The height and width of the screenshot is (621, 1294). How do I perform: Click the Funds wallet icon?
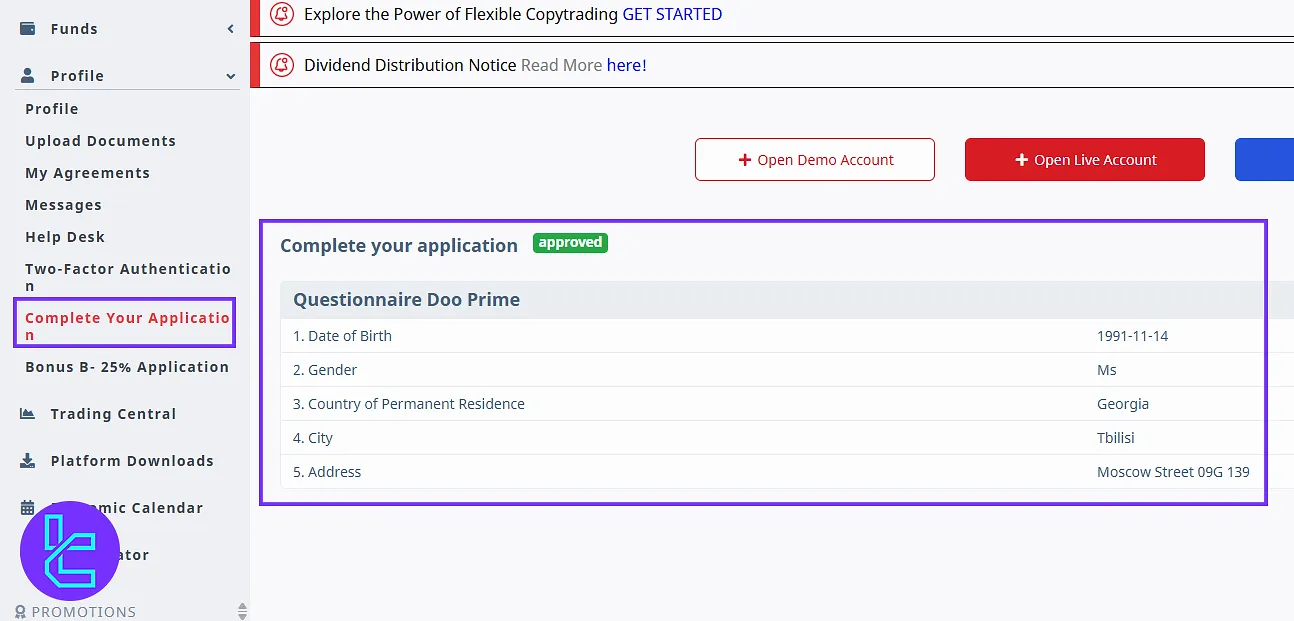tap(28, 29)
